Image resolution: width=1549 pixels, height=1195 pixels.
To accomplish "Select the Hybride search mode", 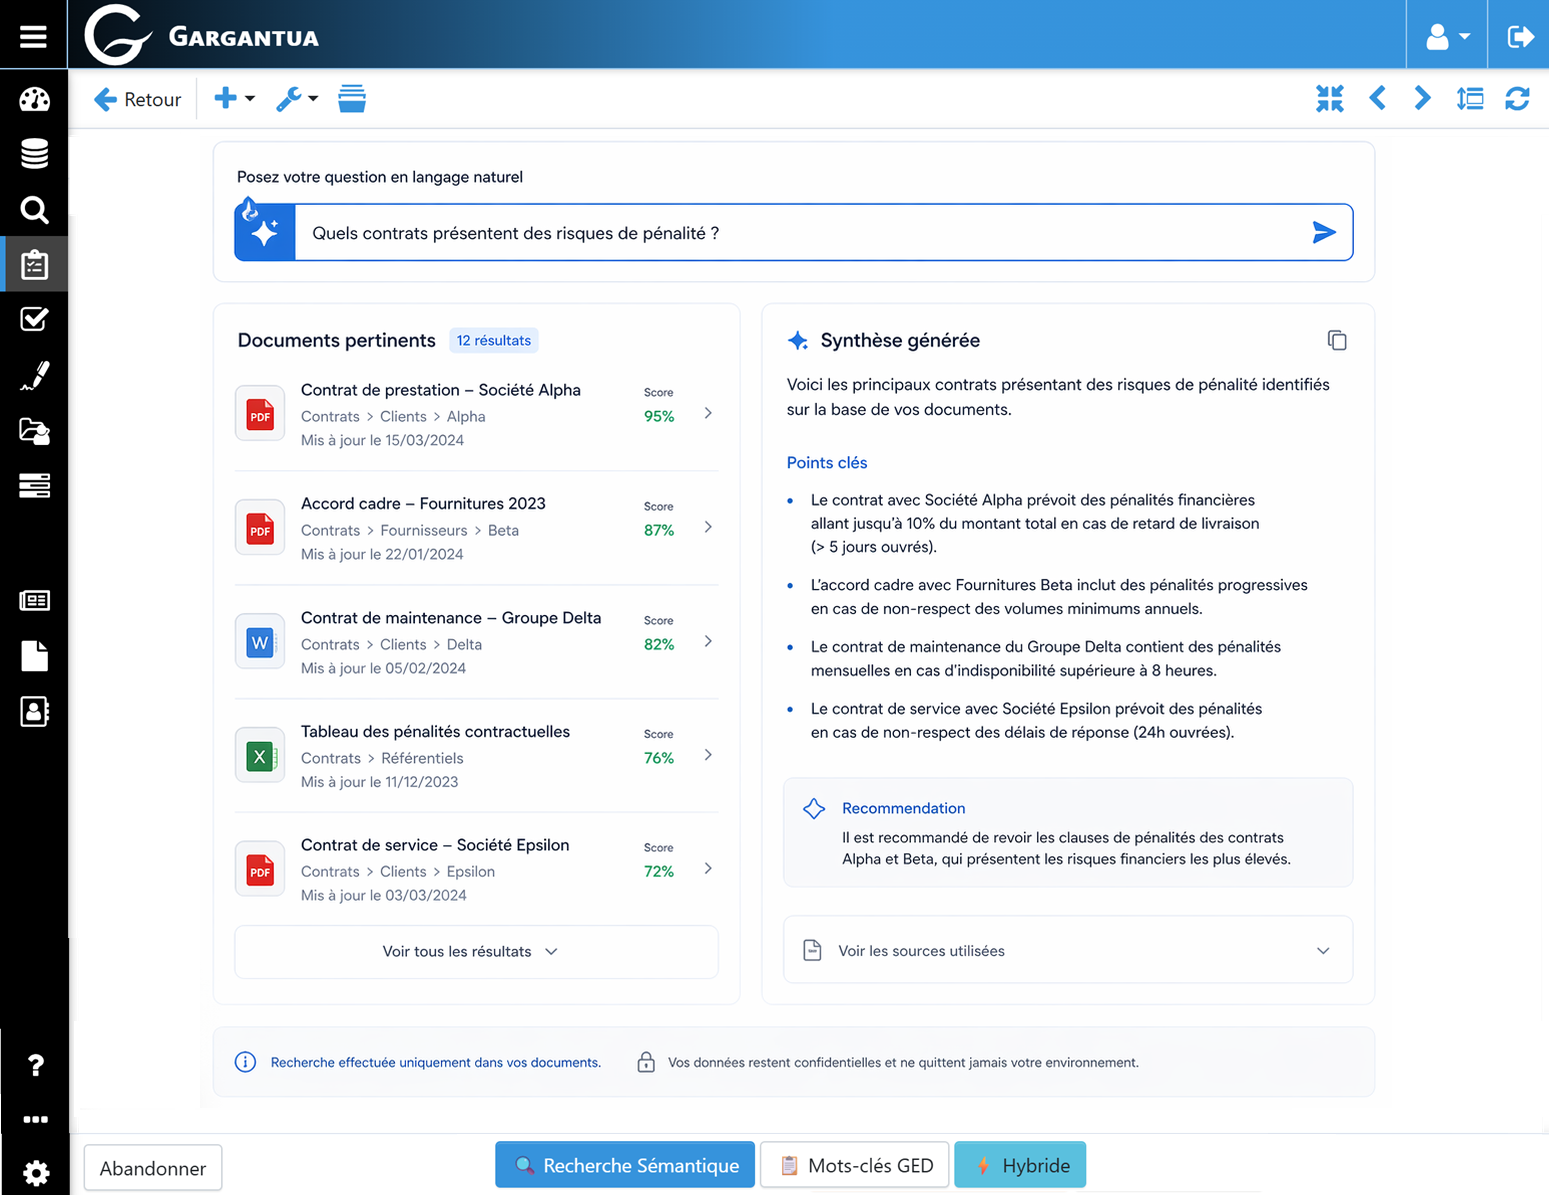I will (x=1020, y=1166).
